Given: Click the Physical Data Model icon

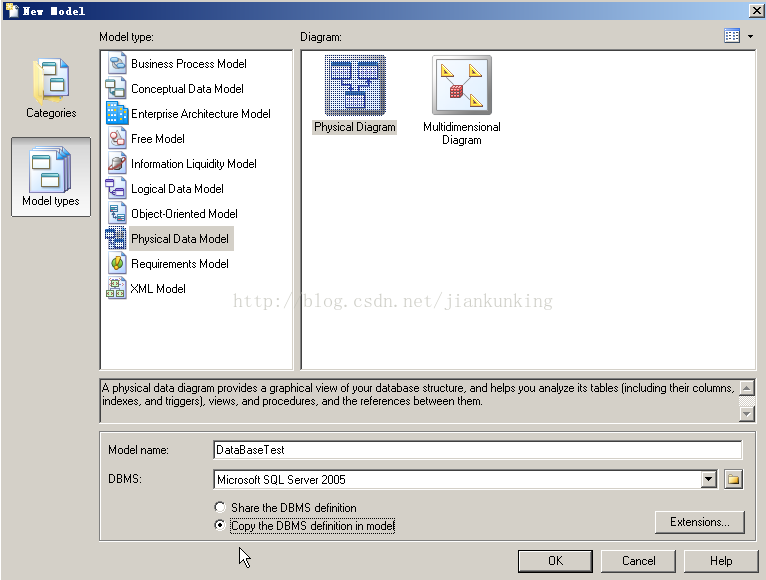Looking at the screenshot, I should [x=116, y=238].
